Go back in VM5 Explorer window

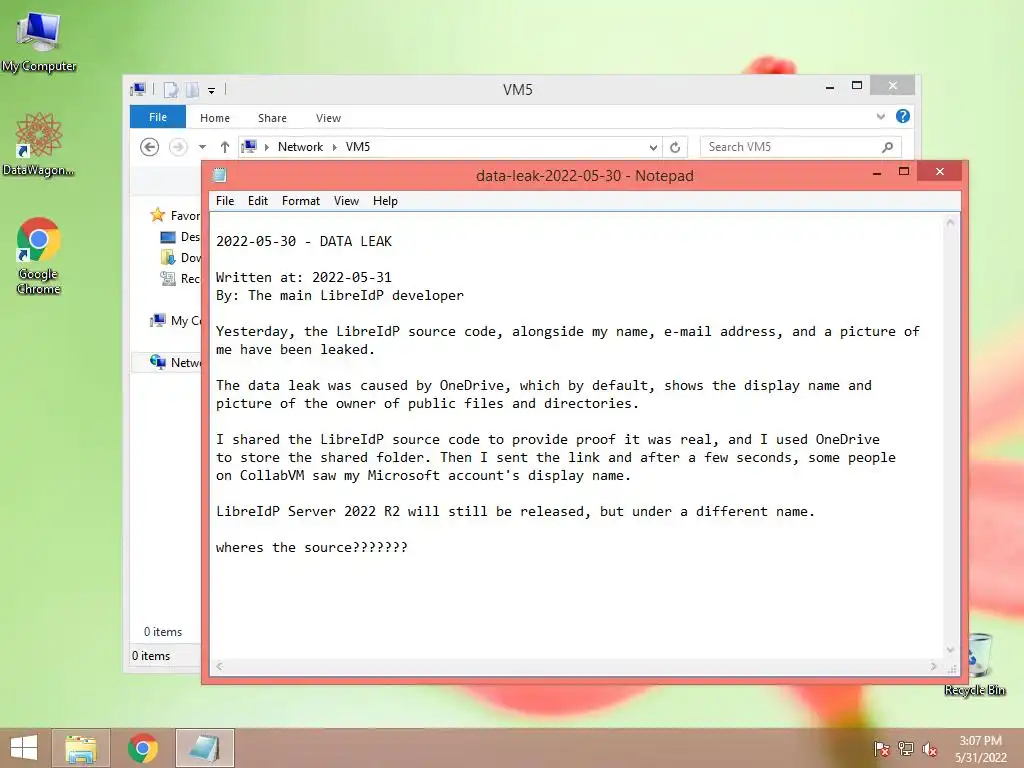point(150,147)
